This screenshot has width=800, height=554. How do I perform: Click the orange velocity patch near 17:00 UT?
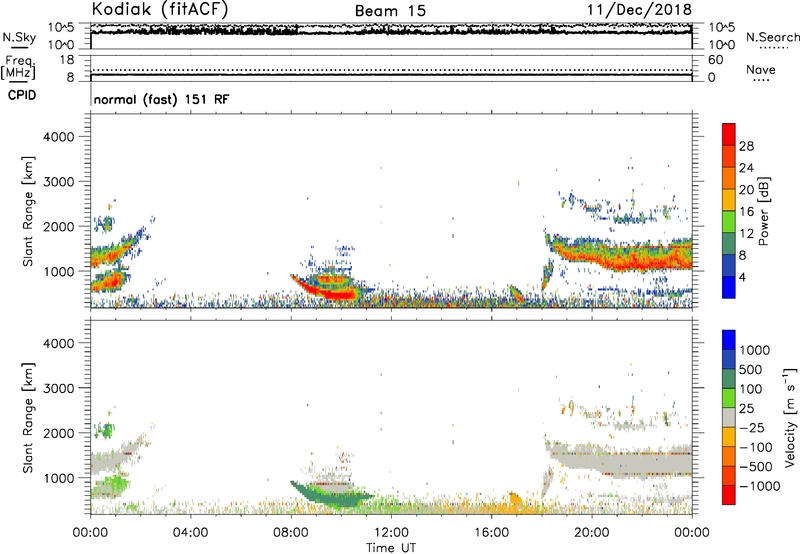click(x=515, y=499)
